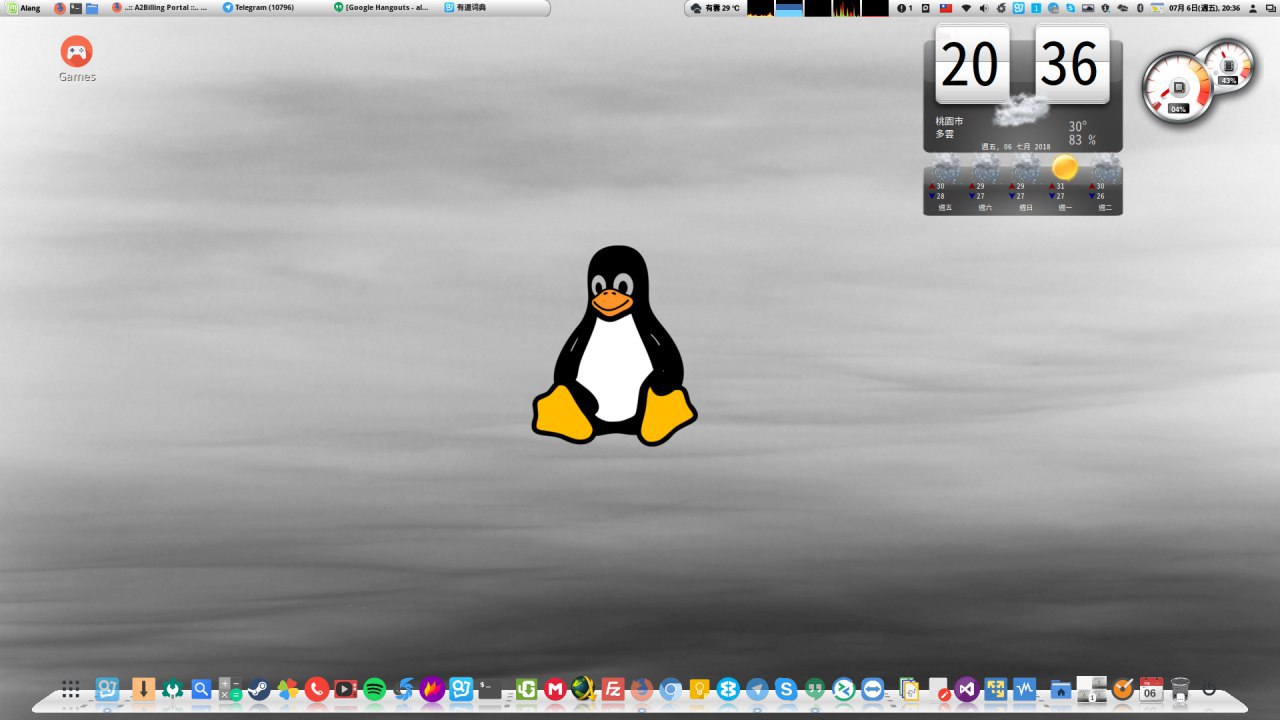Launch Telegram from the dock
The width and height of the screenshot is (1280, 720).
pyautogui.click(x=757, y=688)
